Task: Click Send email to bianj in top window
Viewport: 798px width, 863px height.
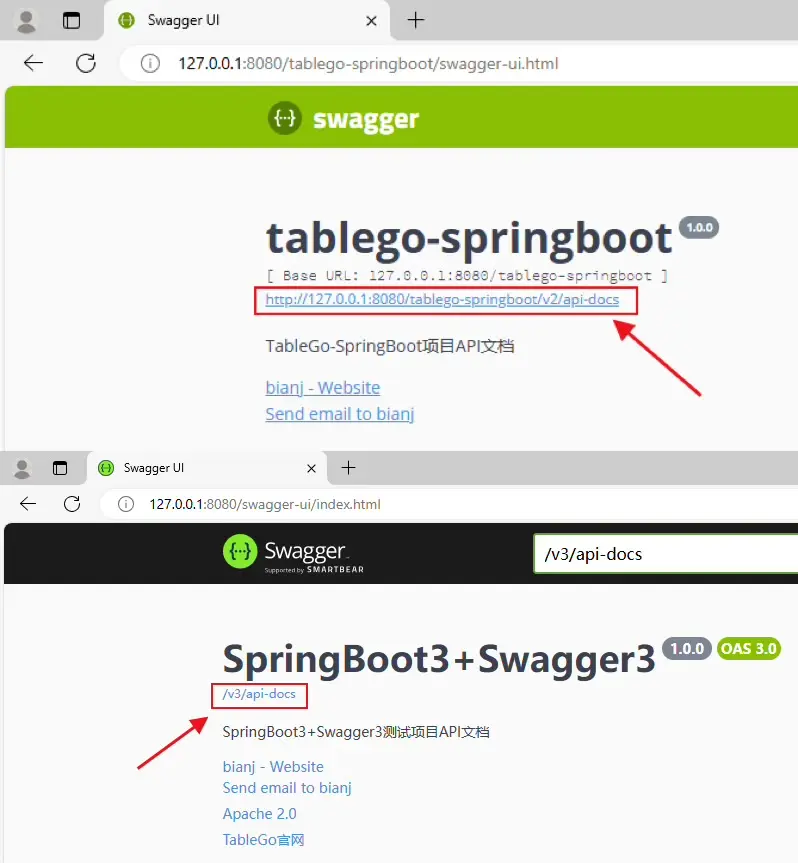Action: (340, 414)
